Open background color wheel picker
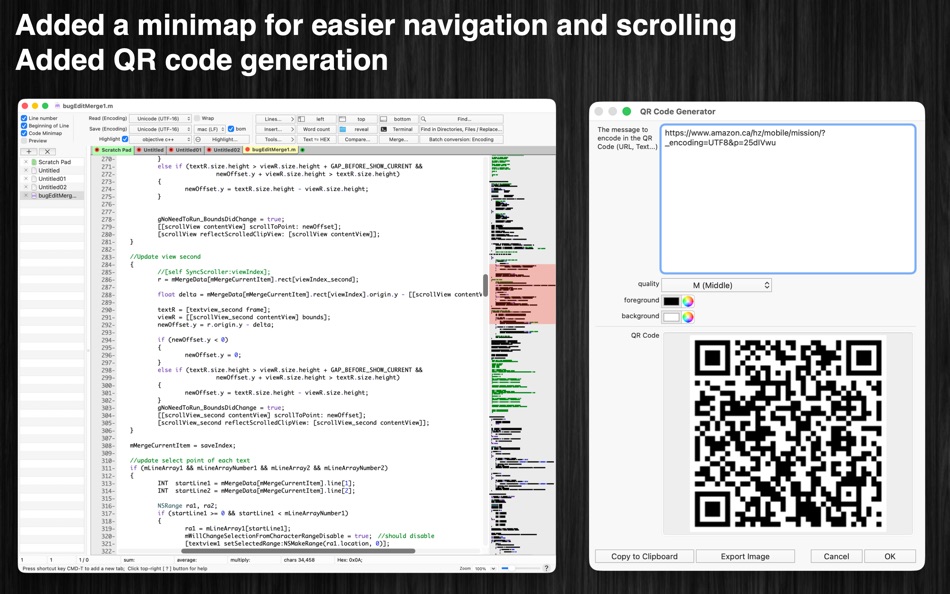 [688, 317]
